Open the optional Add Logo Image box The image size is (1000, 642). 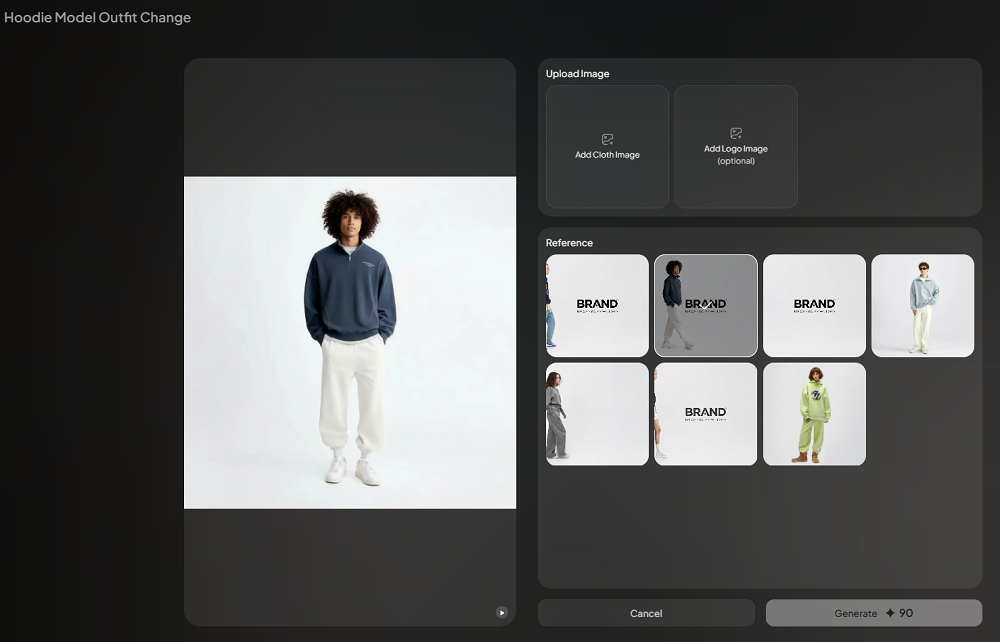[x=736, y=147]
